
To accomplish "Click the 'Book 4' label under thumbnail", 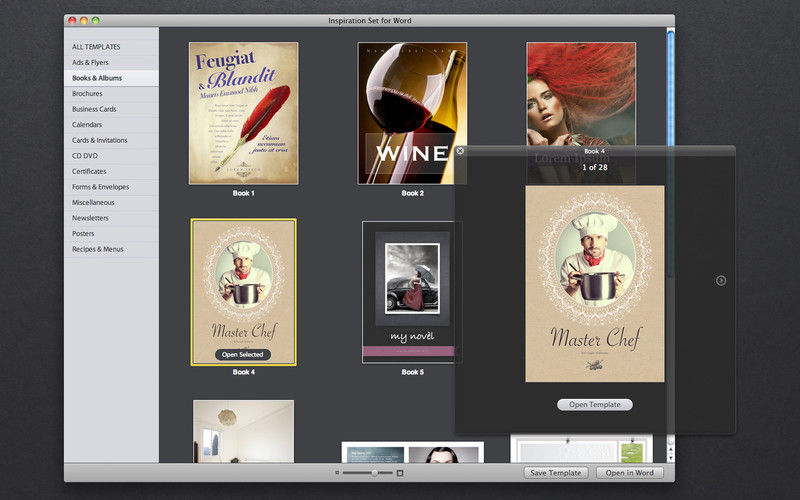I will 243,372.
